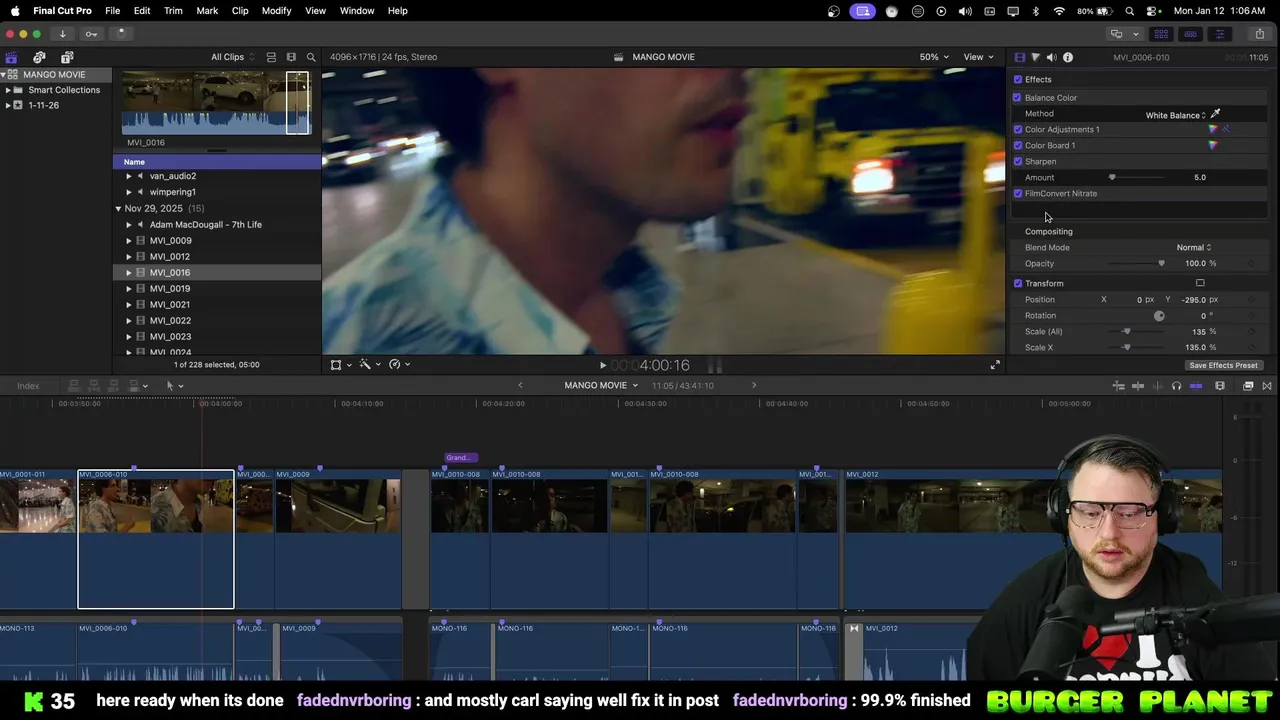The image size is (1280, 720).
Task: Open the Blend Mode Normal dropdown
Action: [x=1194, y=247]
